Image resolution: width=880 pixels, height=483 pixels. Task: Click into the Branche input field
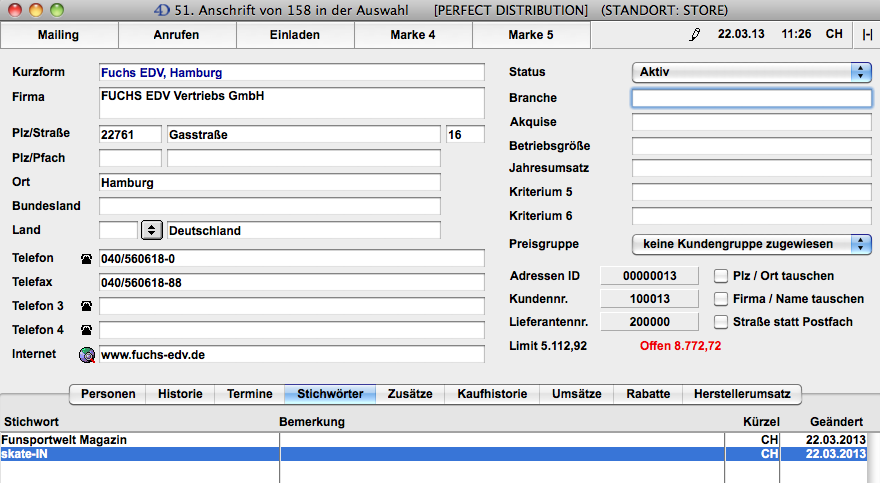(751, 98)
